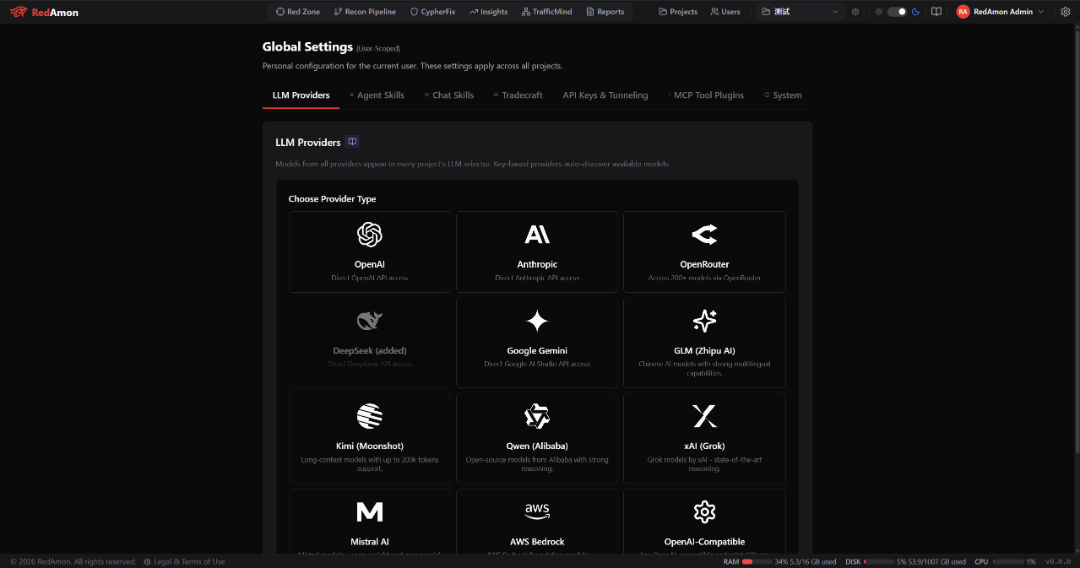1080x568 pixels.
Task: Select the OpenAI-Compatible gear icon
Action: click(x=704, y=512)
